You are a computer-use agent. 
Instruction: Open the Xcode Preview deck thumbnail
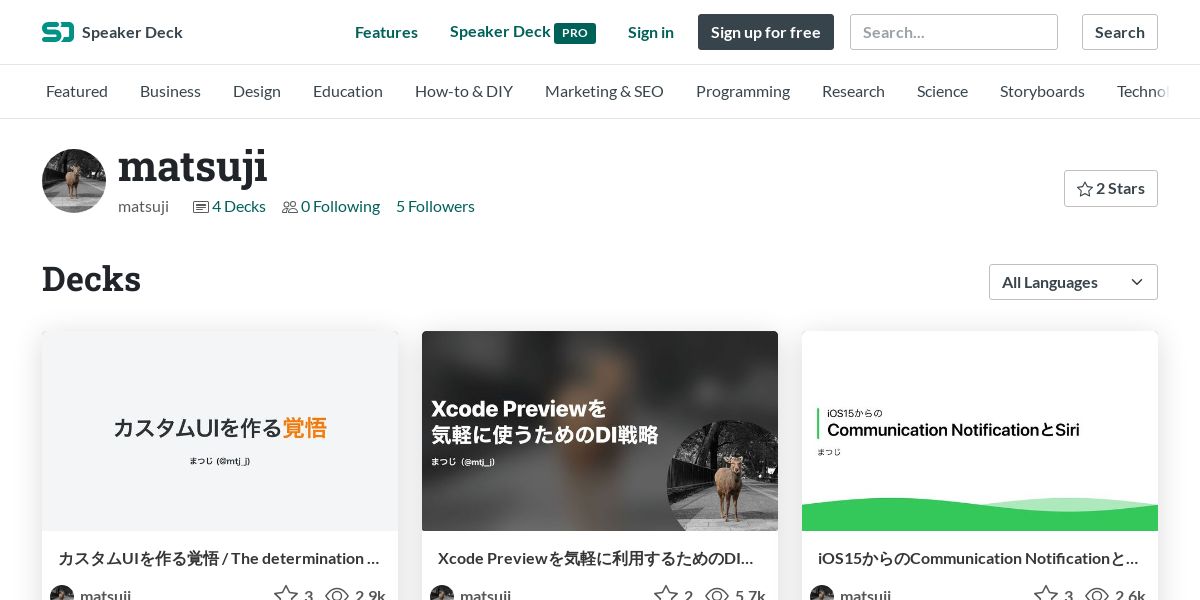click(x=600, y=431)
